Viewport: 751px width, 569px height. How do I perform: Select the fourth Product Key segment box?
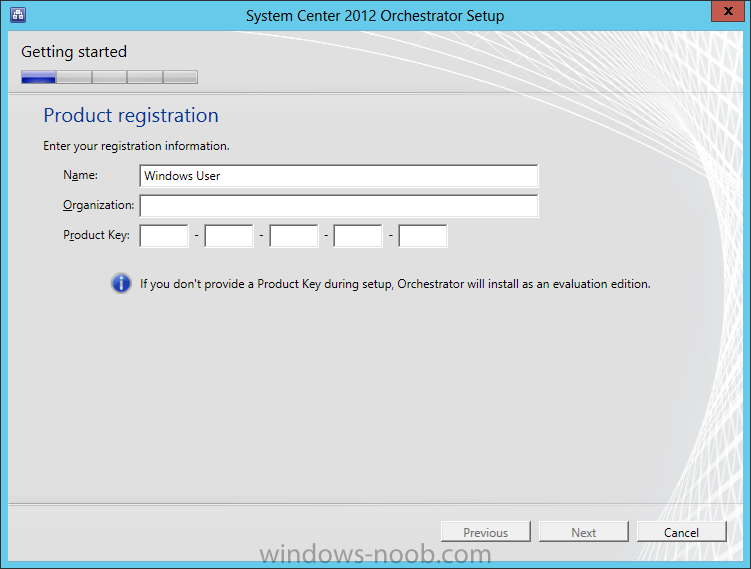pyautogui.click(x=358, y=236)
